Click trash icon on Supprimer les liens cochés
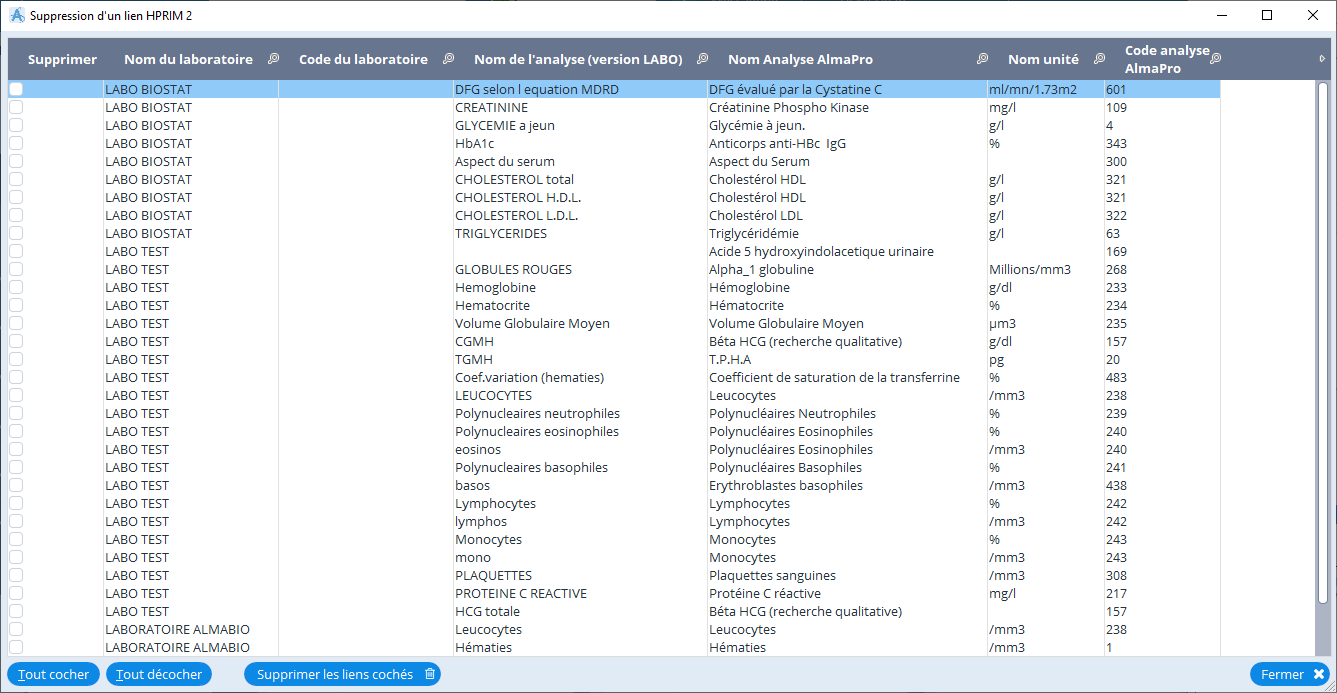The image size is (1337, 693). tap(430, 674)
